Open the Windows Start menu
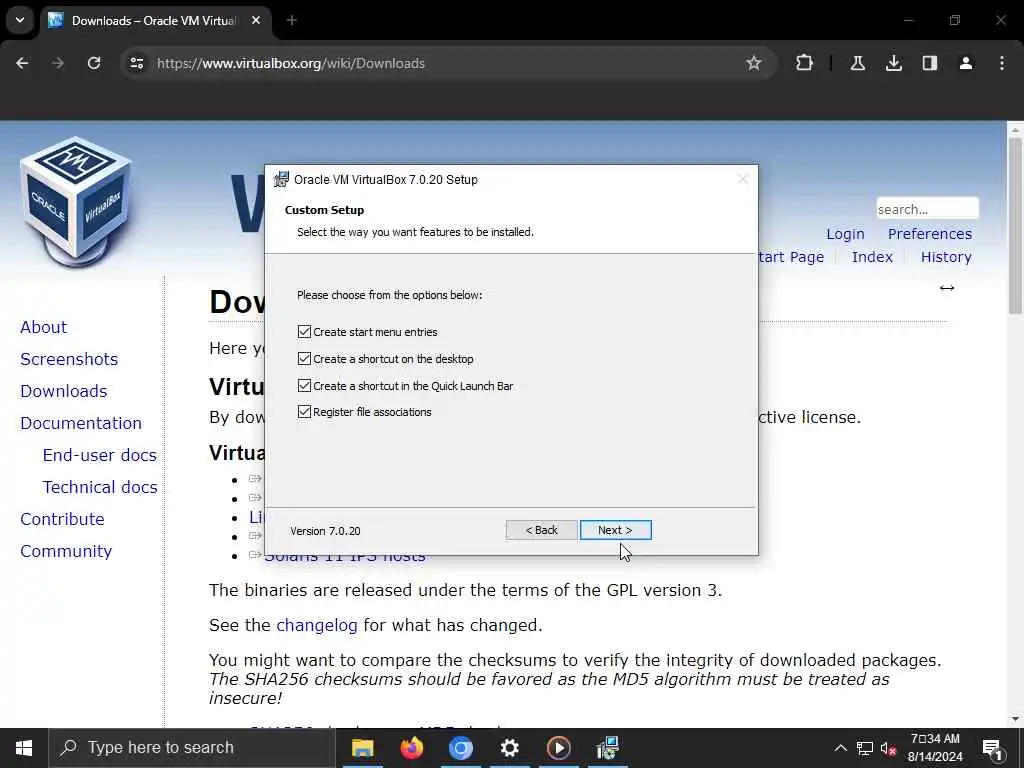 coord(24,748)
